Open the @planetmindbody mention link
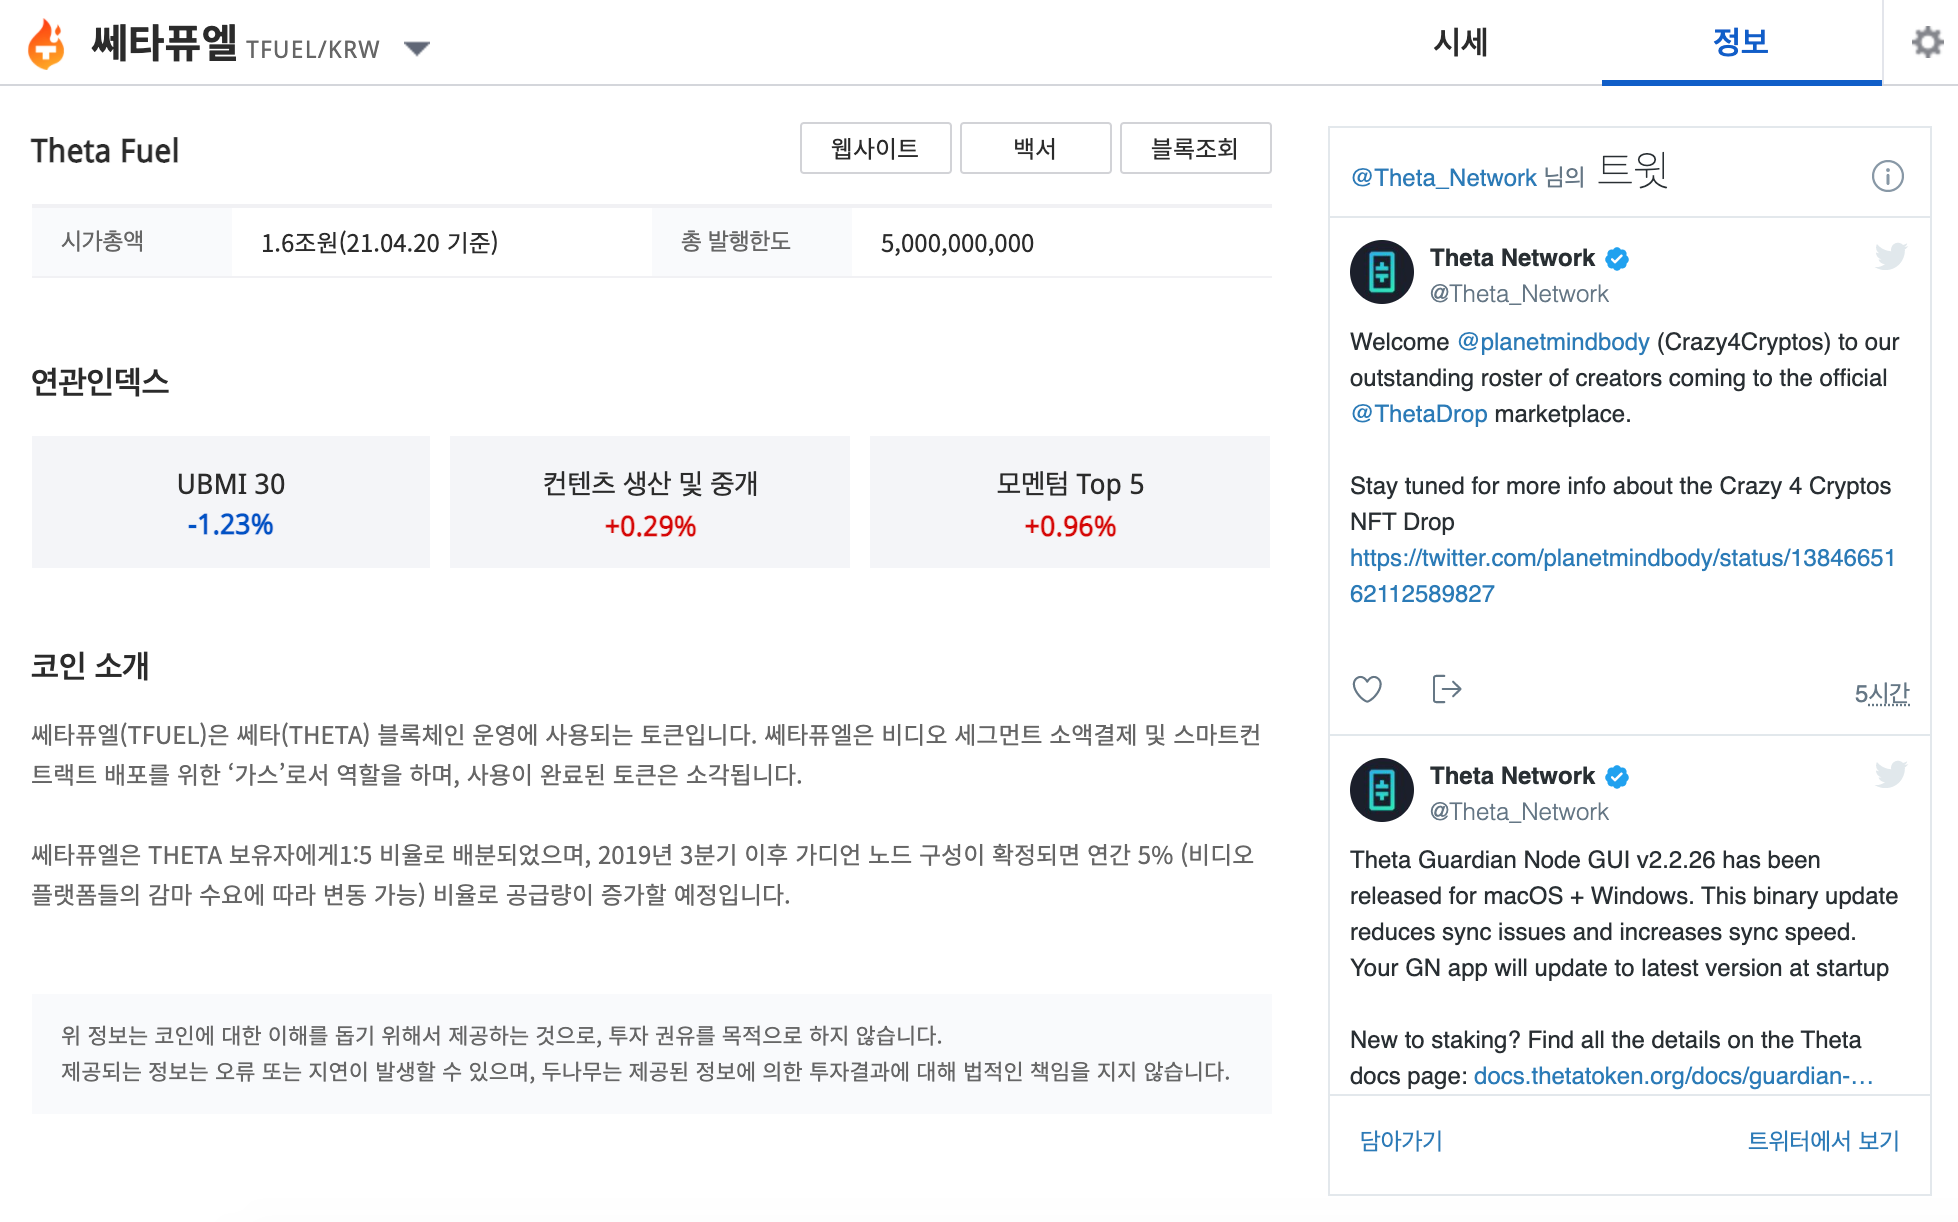 tap(1553, 342)
